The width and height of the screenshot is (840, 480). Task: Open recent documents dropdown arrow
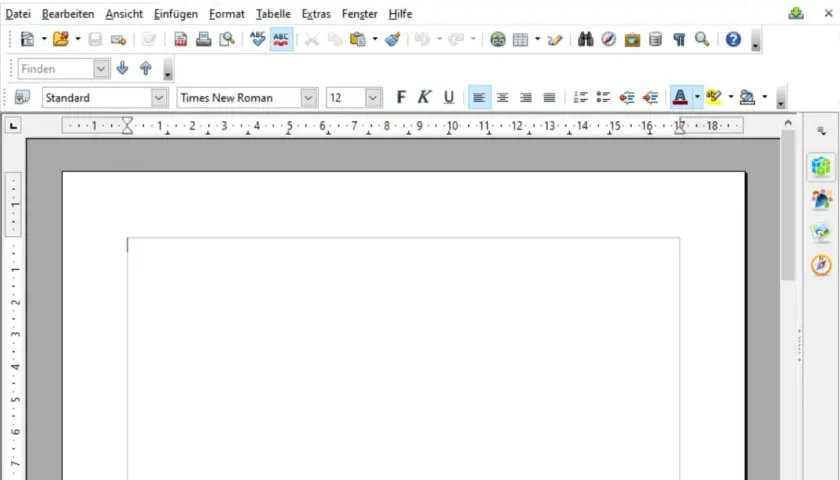point(78,39)
